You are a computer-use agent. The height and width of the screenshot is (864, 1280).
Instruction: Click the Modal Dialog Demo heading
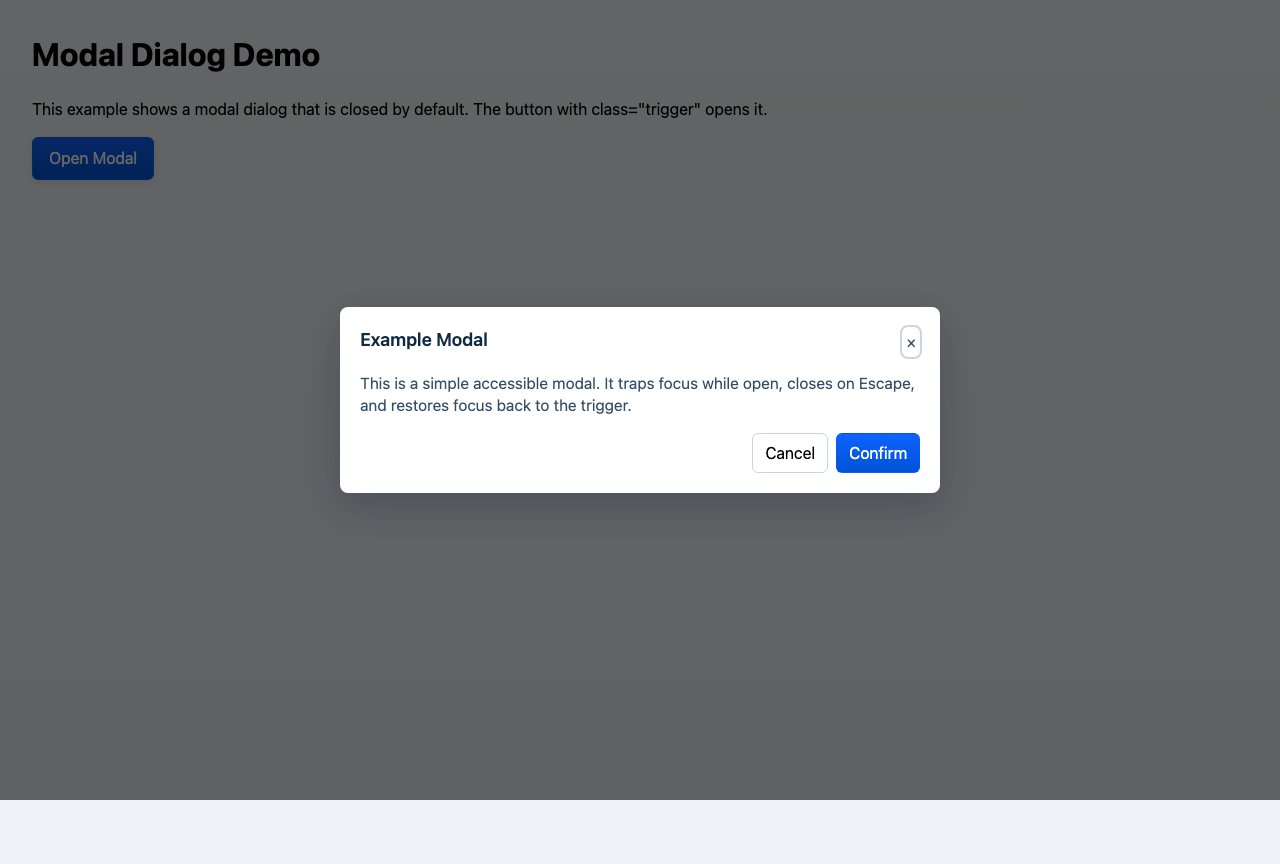[x=175, y=55]
